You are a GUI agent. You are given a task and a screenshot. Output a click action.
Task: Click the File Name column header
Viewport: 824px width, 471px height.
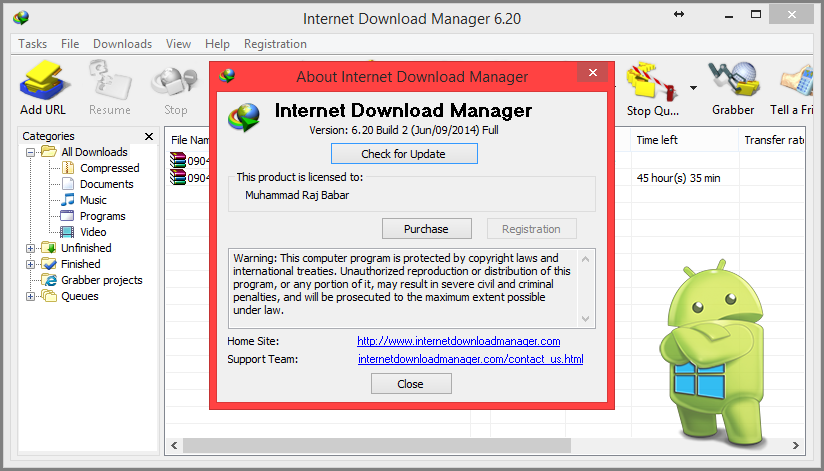click(190, 140)
